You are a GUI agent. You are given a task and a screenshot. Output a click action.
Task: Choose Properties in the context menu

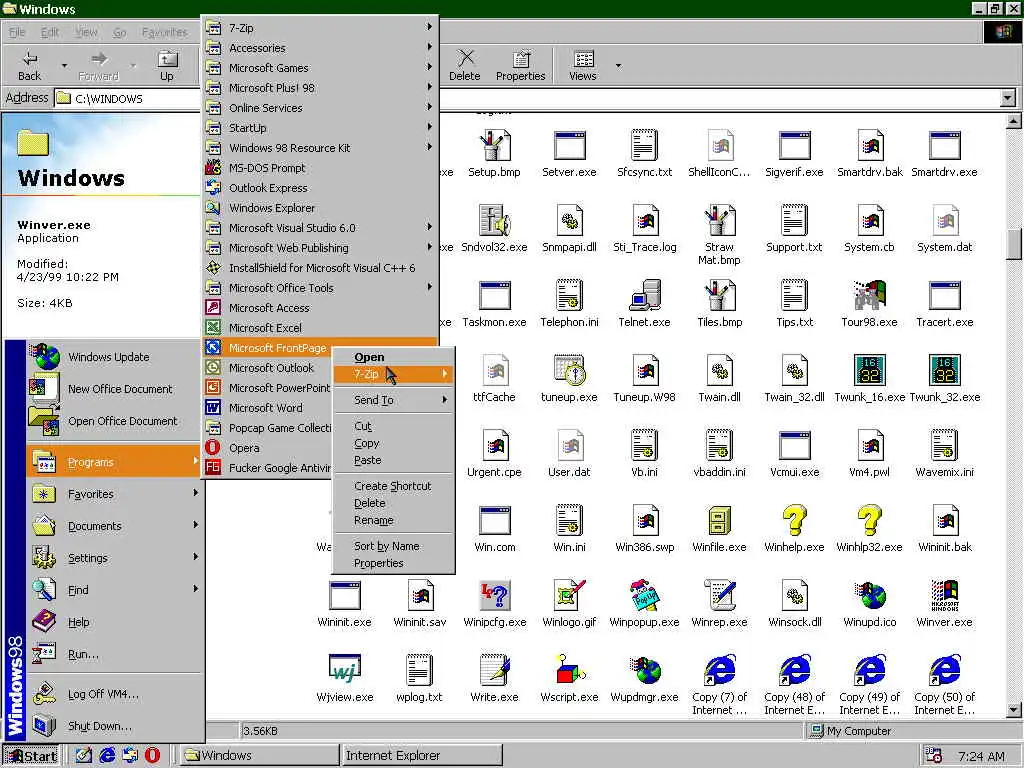392,563
